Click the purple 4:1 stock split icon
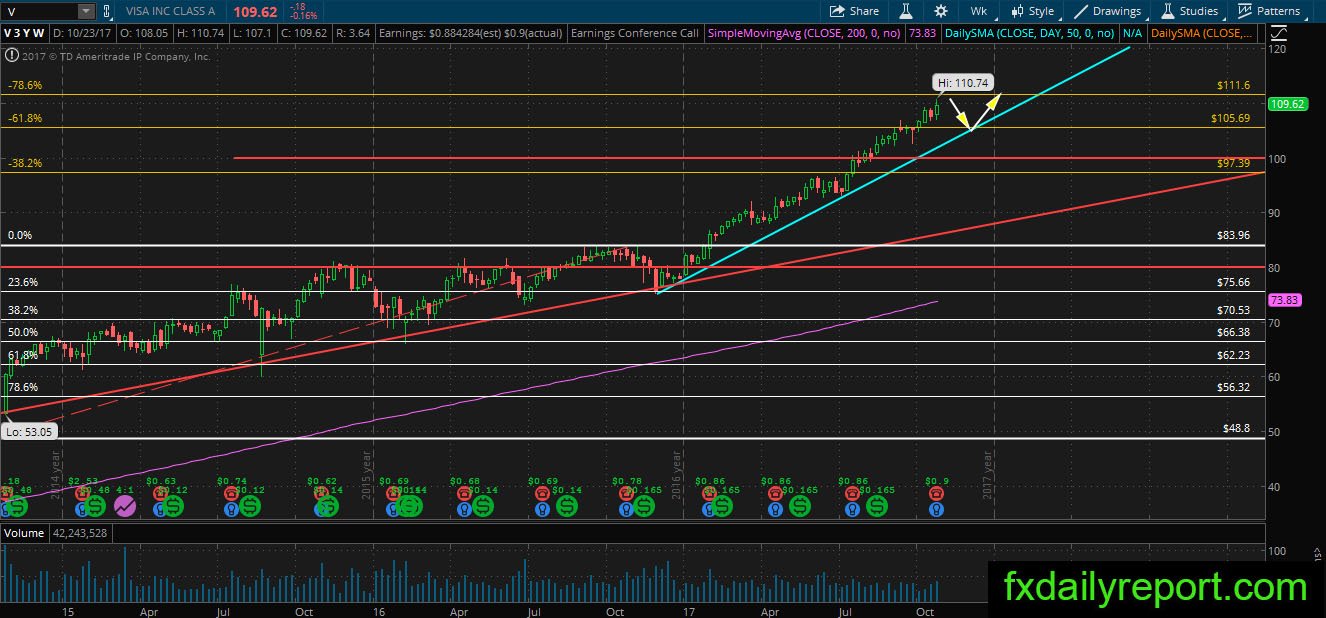Image resolution: width=1326 pixels, height=618 pixels. pyautogui.click(x=125, y=507)
